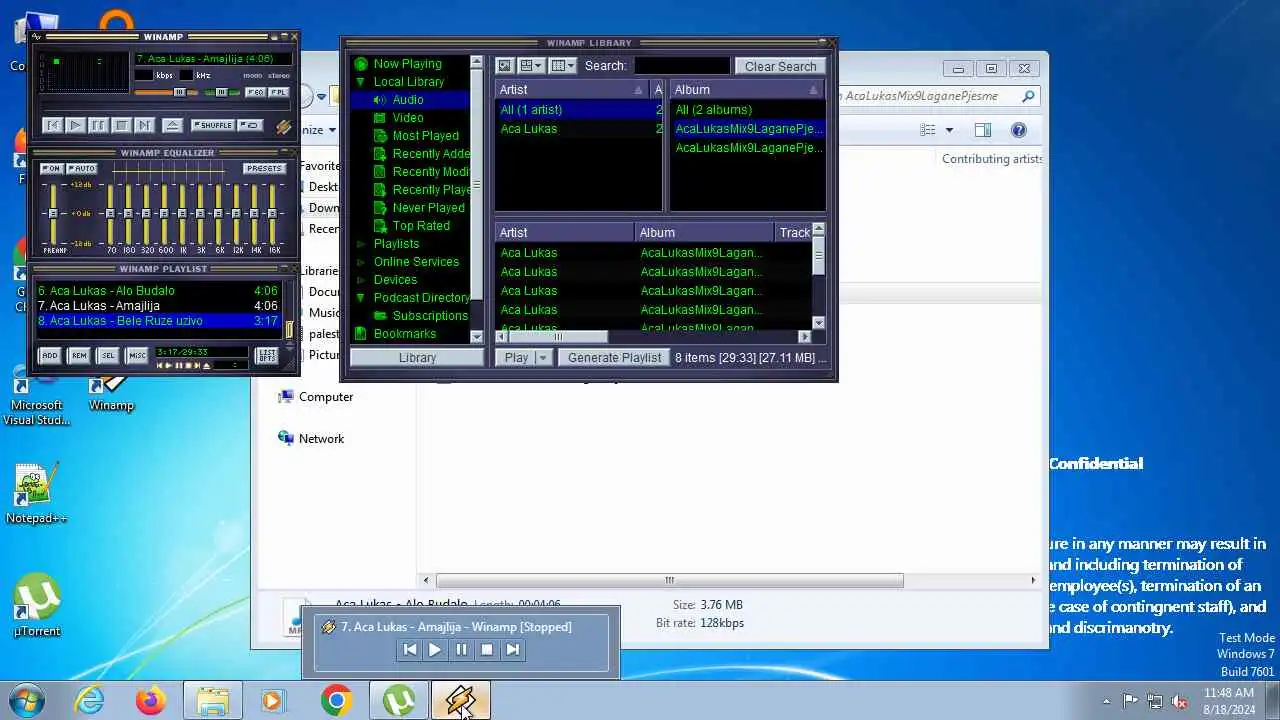Open Bookmarks in the library tree
The height and width of the screenshot is (720, 1280).
click(404, 334)
